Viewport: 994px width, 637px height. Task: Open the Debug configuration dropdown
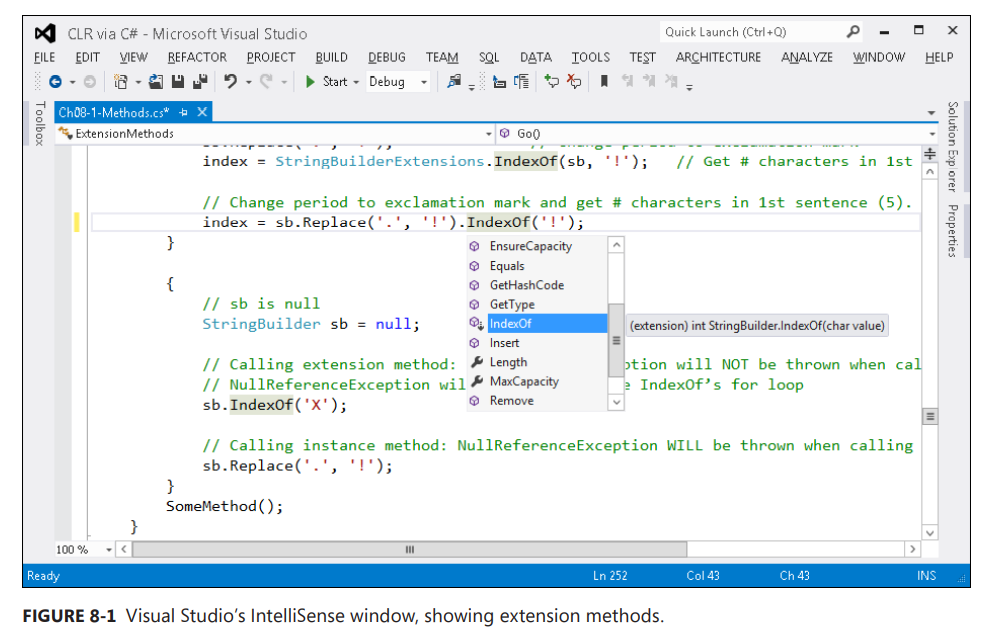point(423,82)
